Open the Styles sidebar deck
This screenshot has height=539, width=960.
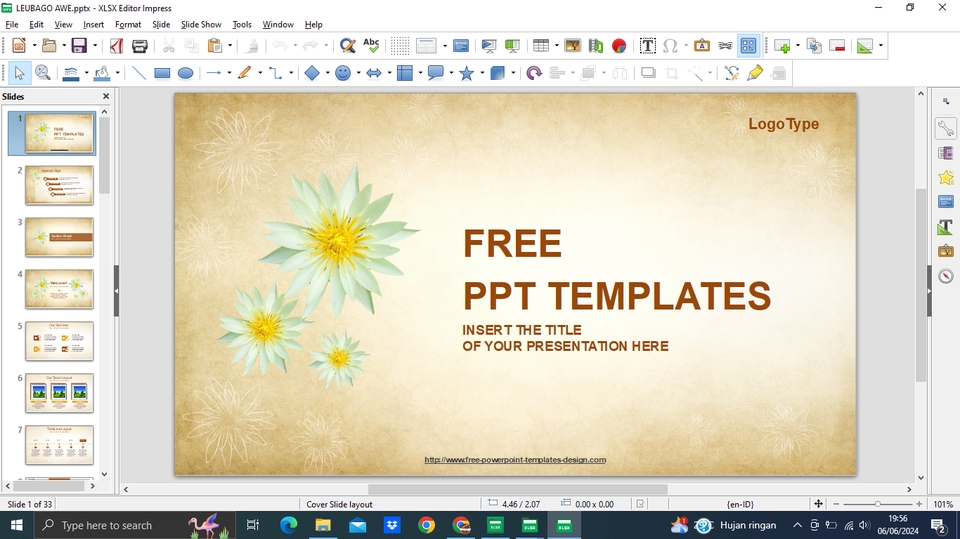(945, 227)
